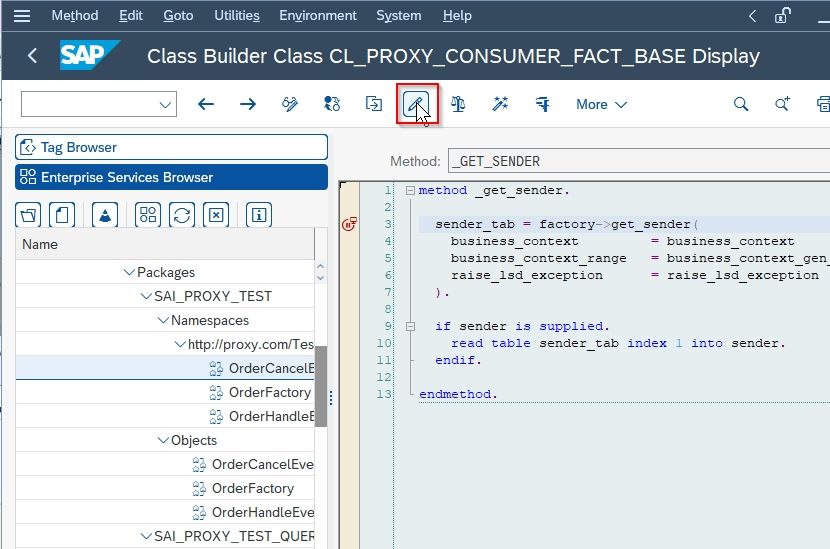The image size is (830, 549).
Task: Click the Print icon at toolbar edge
Action: 824,104
